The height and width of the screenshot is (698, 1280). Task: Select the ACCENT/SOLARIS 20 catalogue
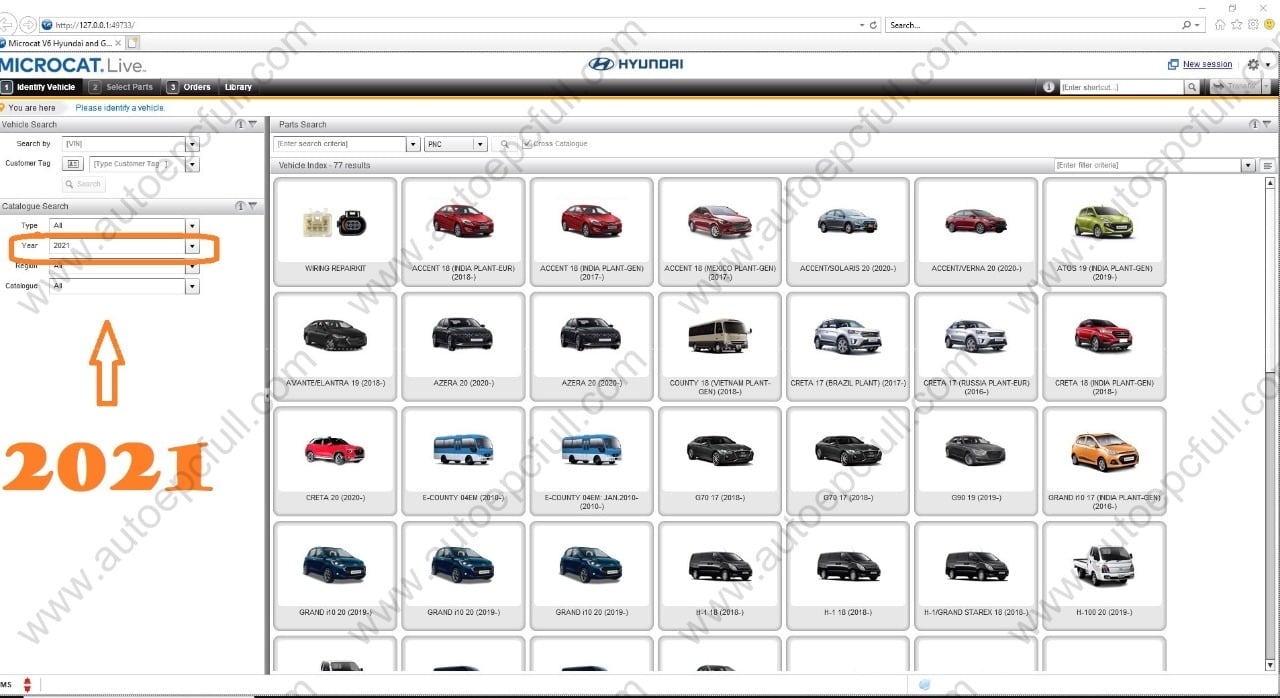[x=847, y=232]
